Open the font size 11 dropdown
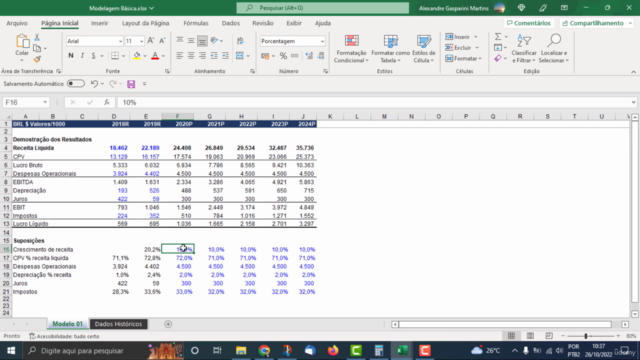The width and height of the screenshot is (640, 360). 142,41
